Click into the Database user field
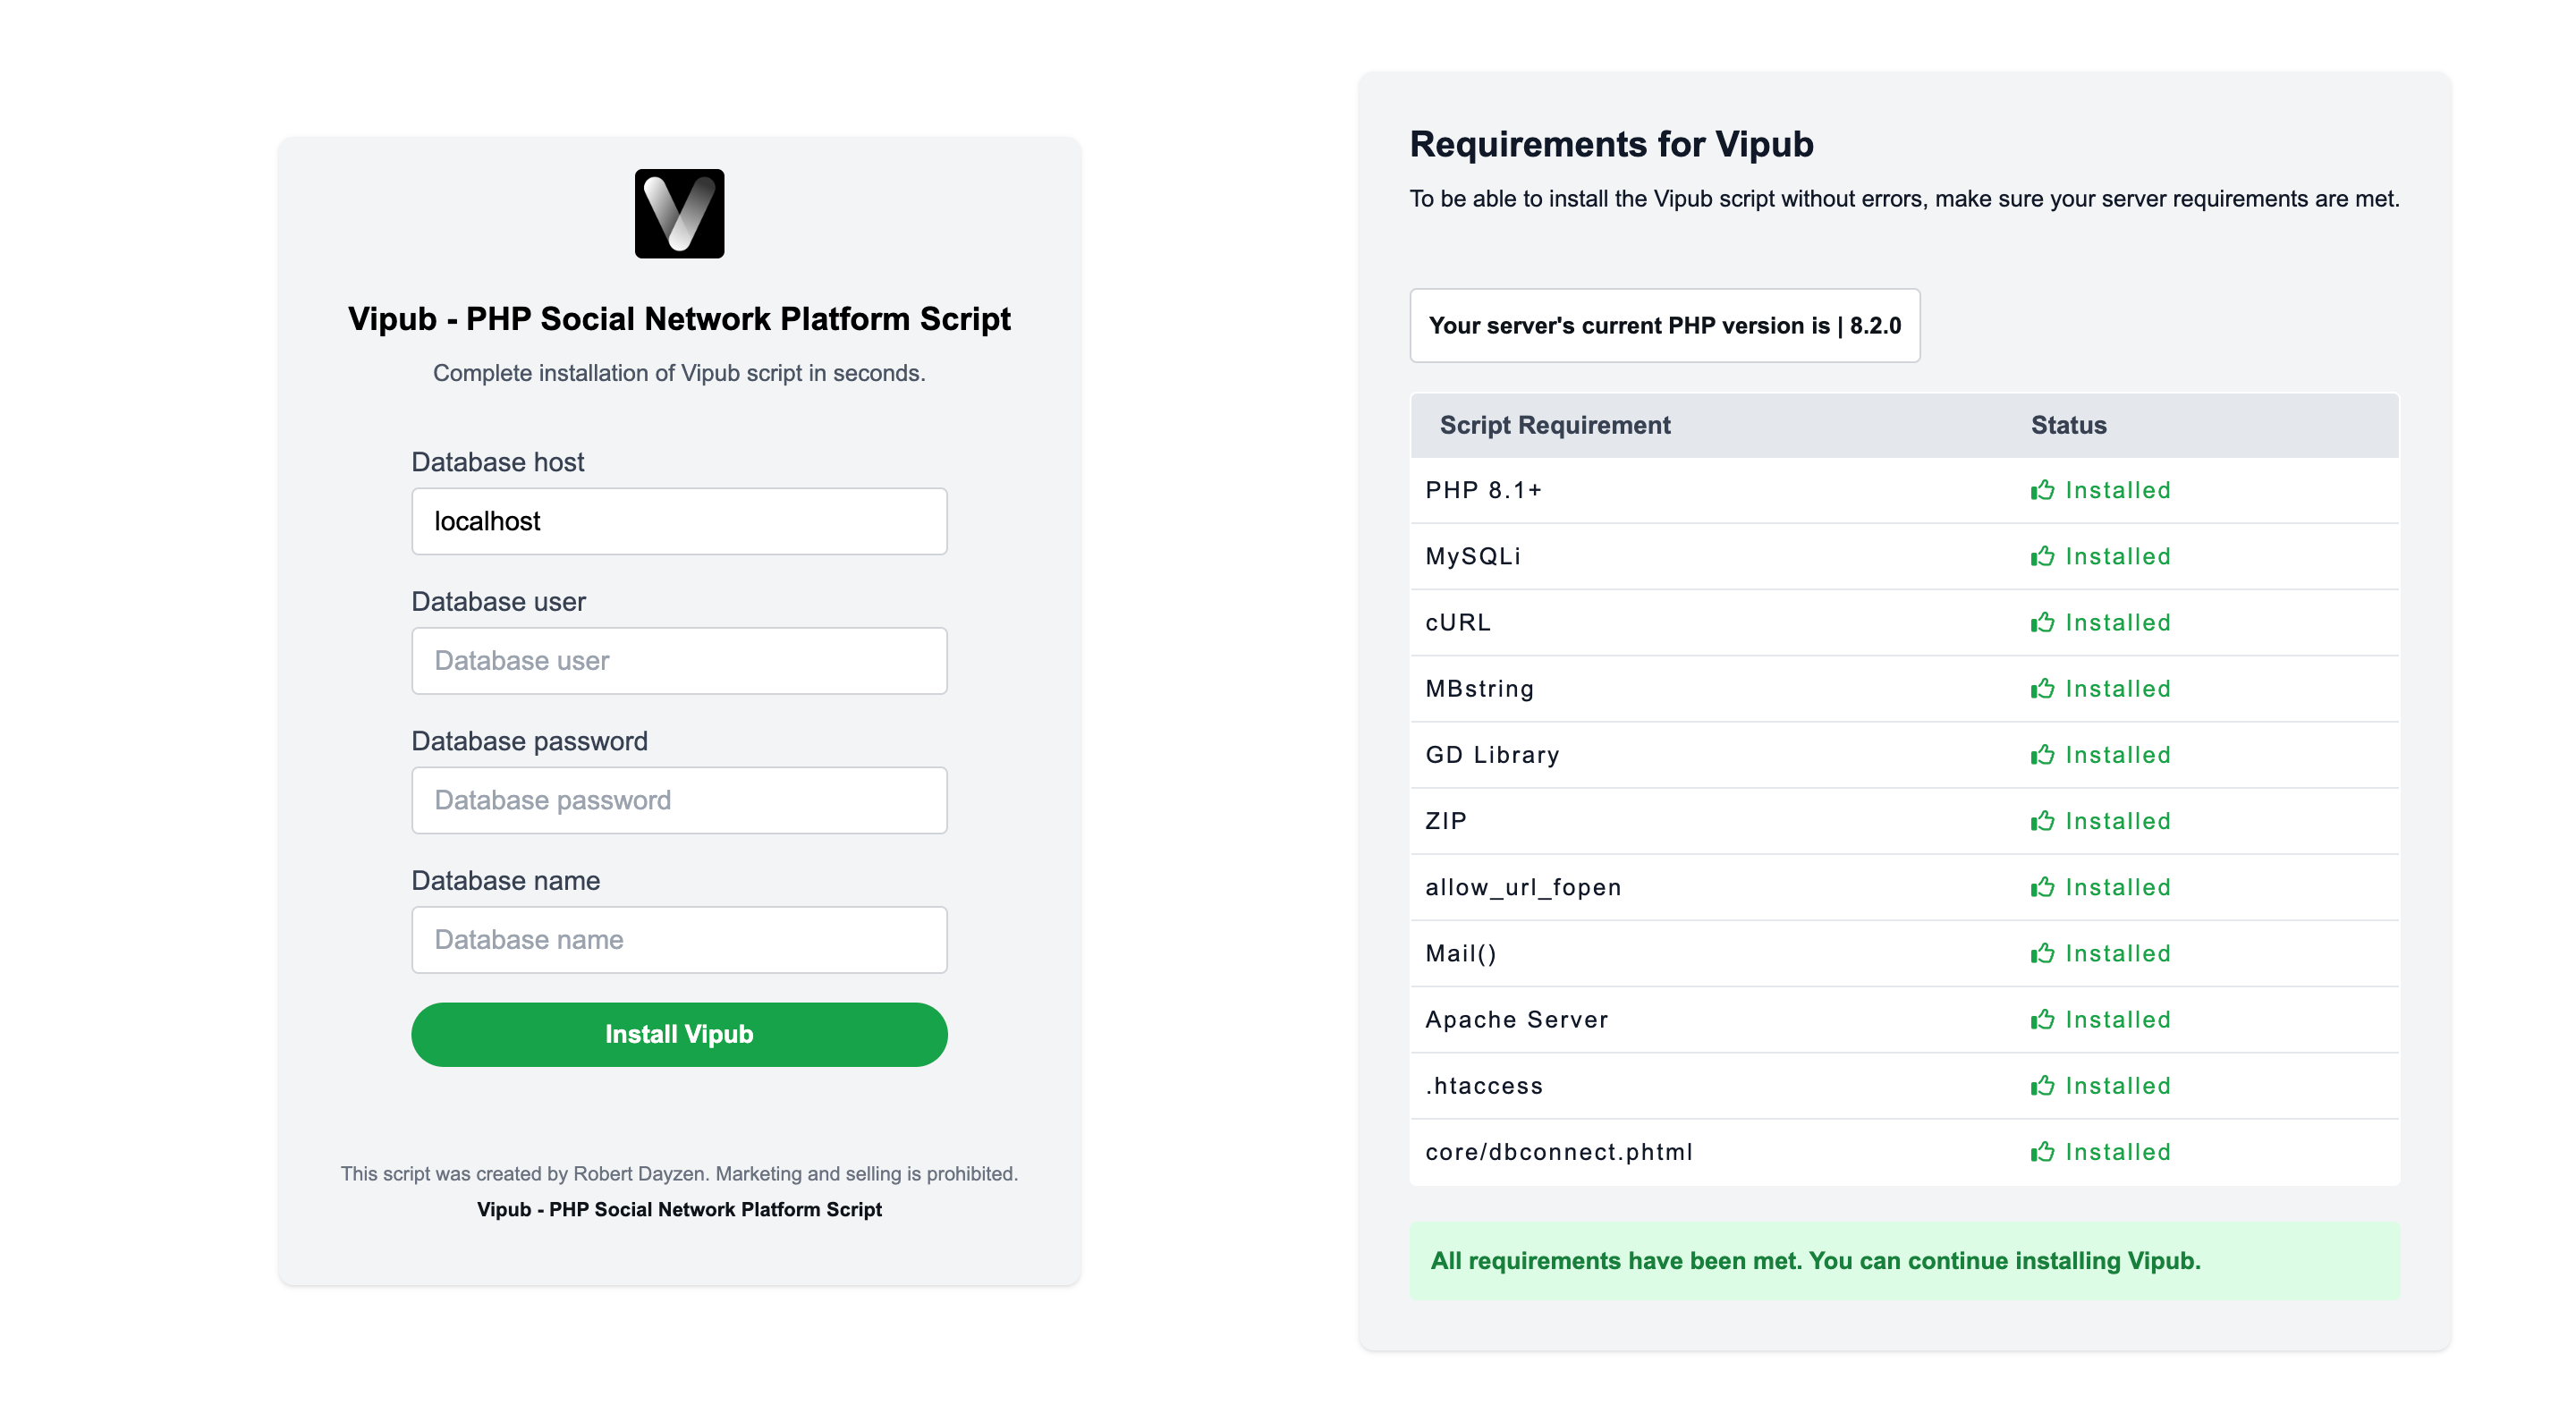This screenshot has width=2576, height=1422. [x=679, y=660]
